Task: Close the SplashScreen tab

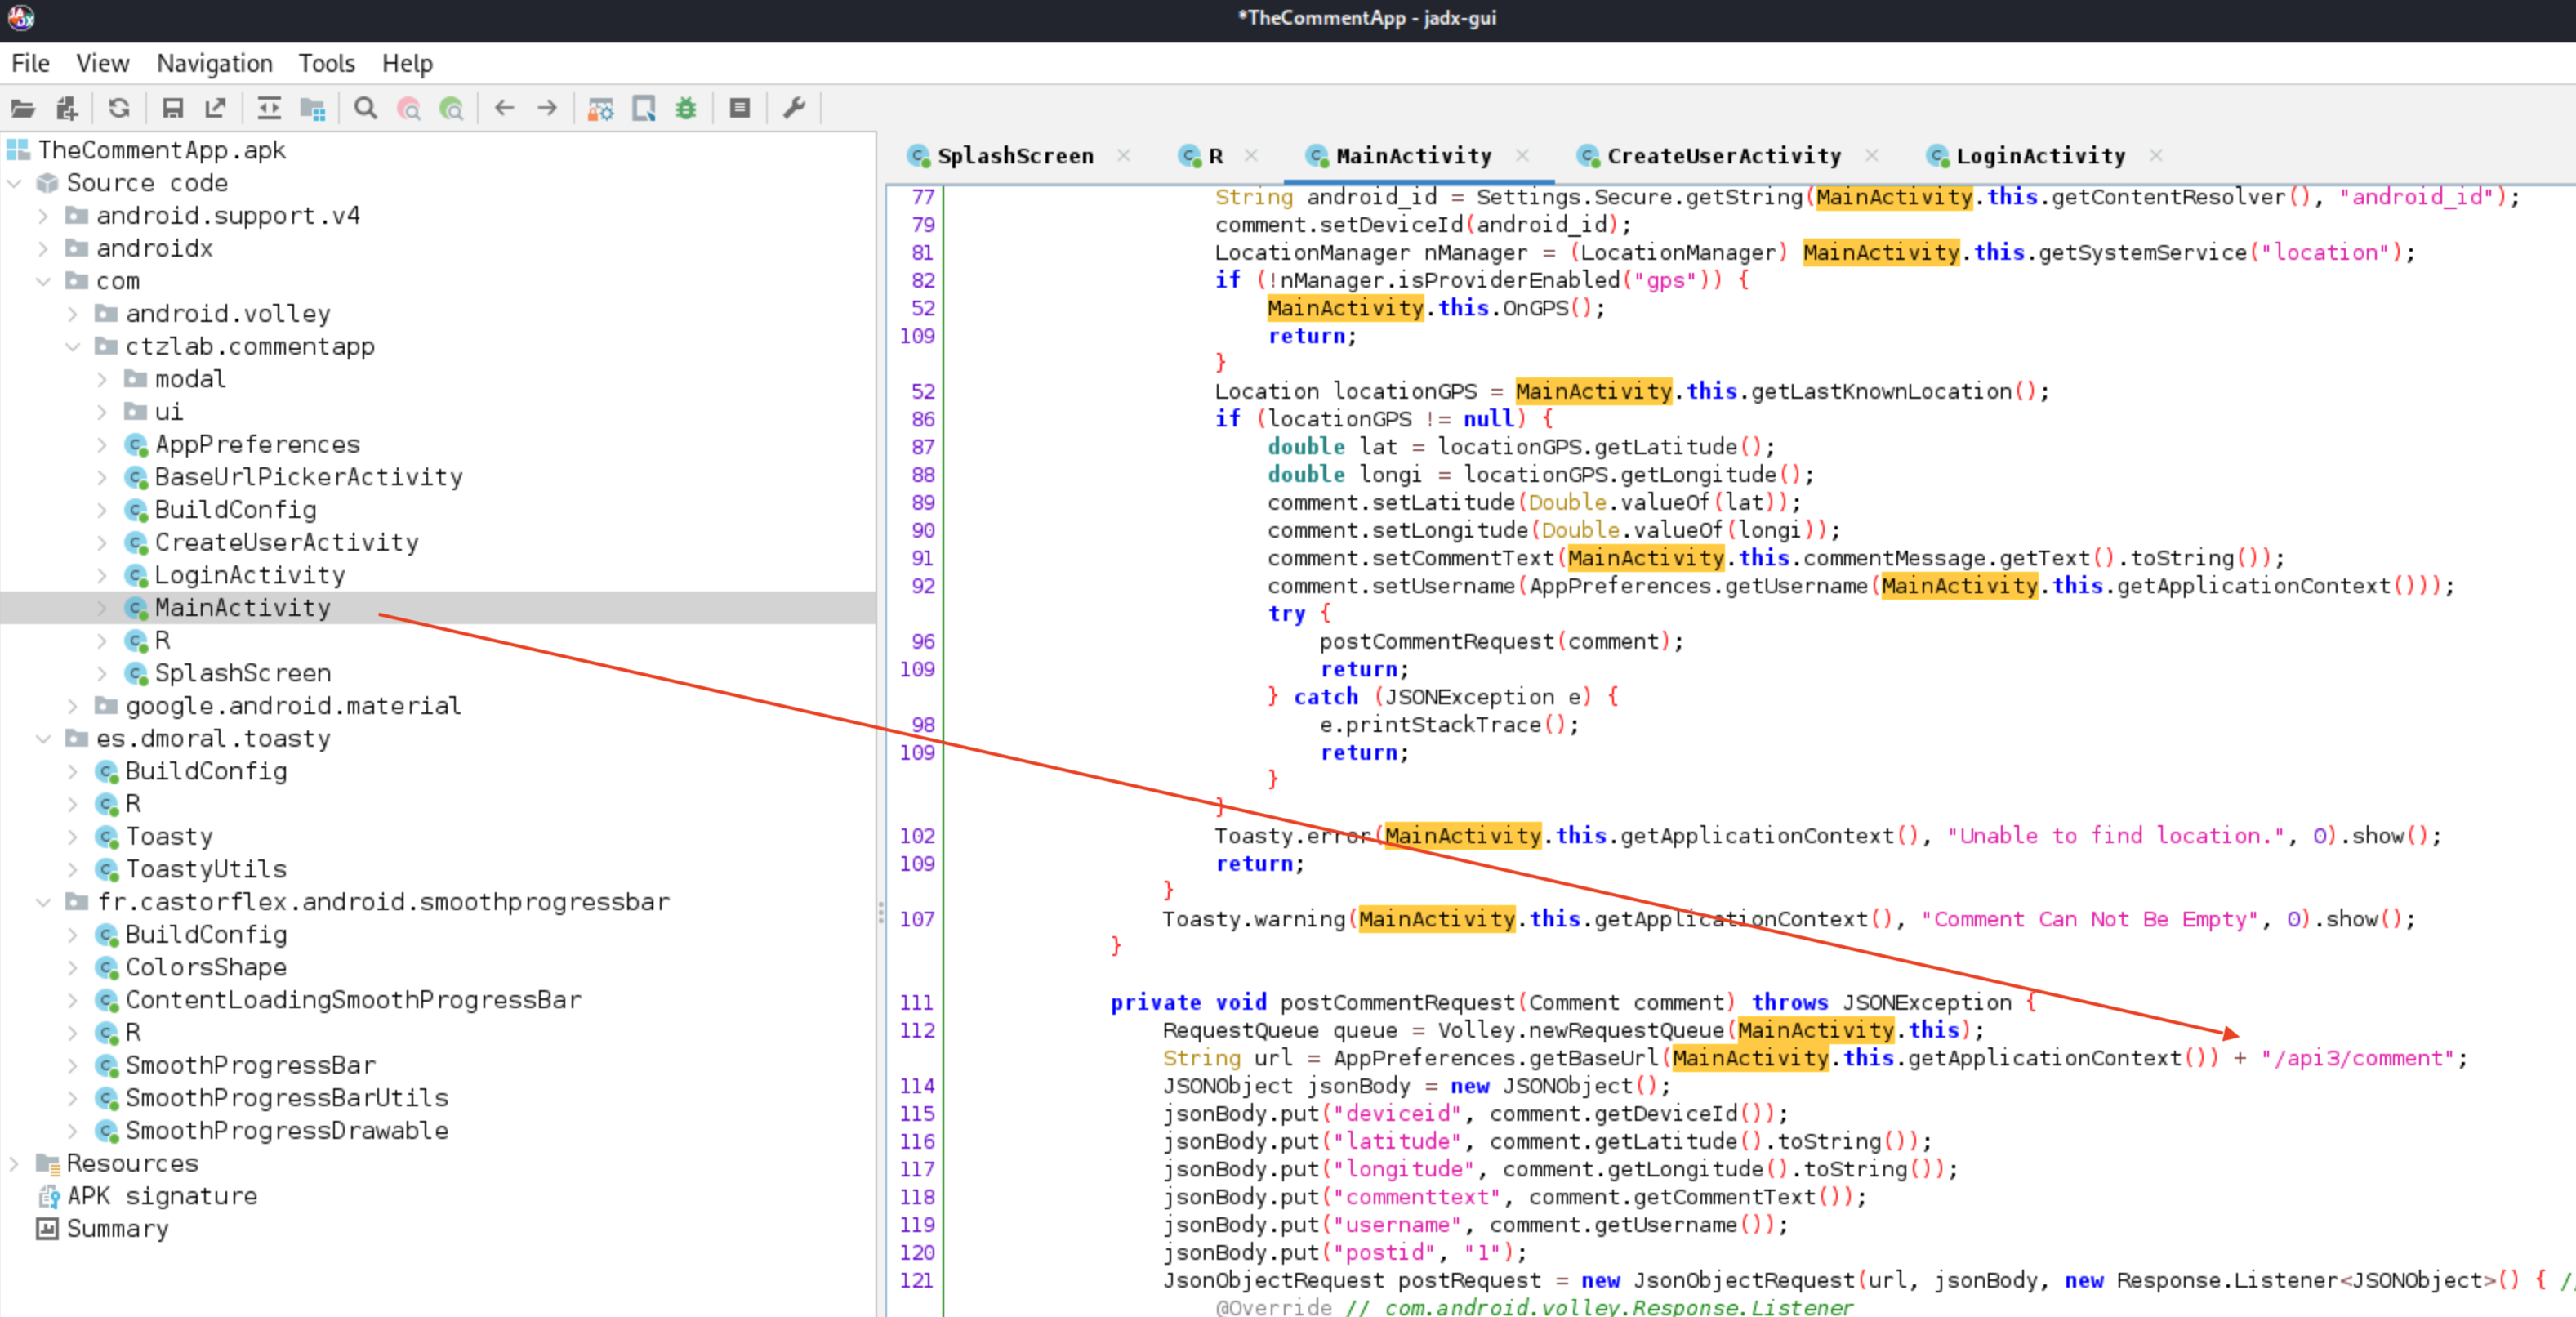Action: (1124, 156)
